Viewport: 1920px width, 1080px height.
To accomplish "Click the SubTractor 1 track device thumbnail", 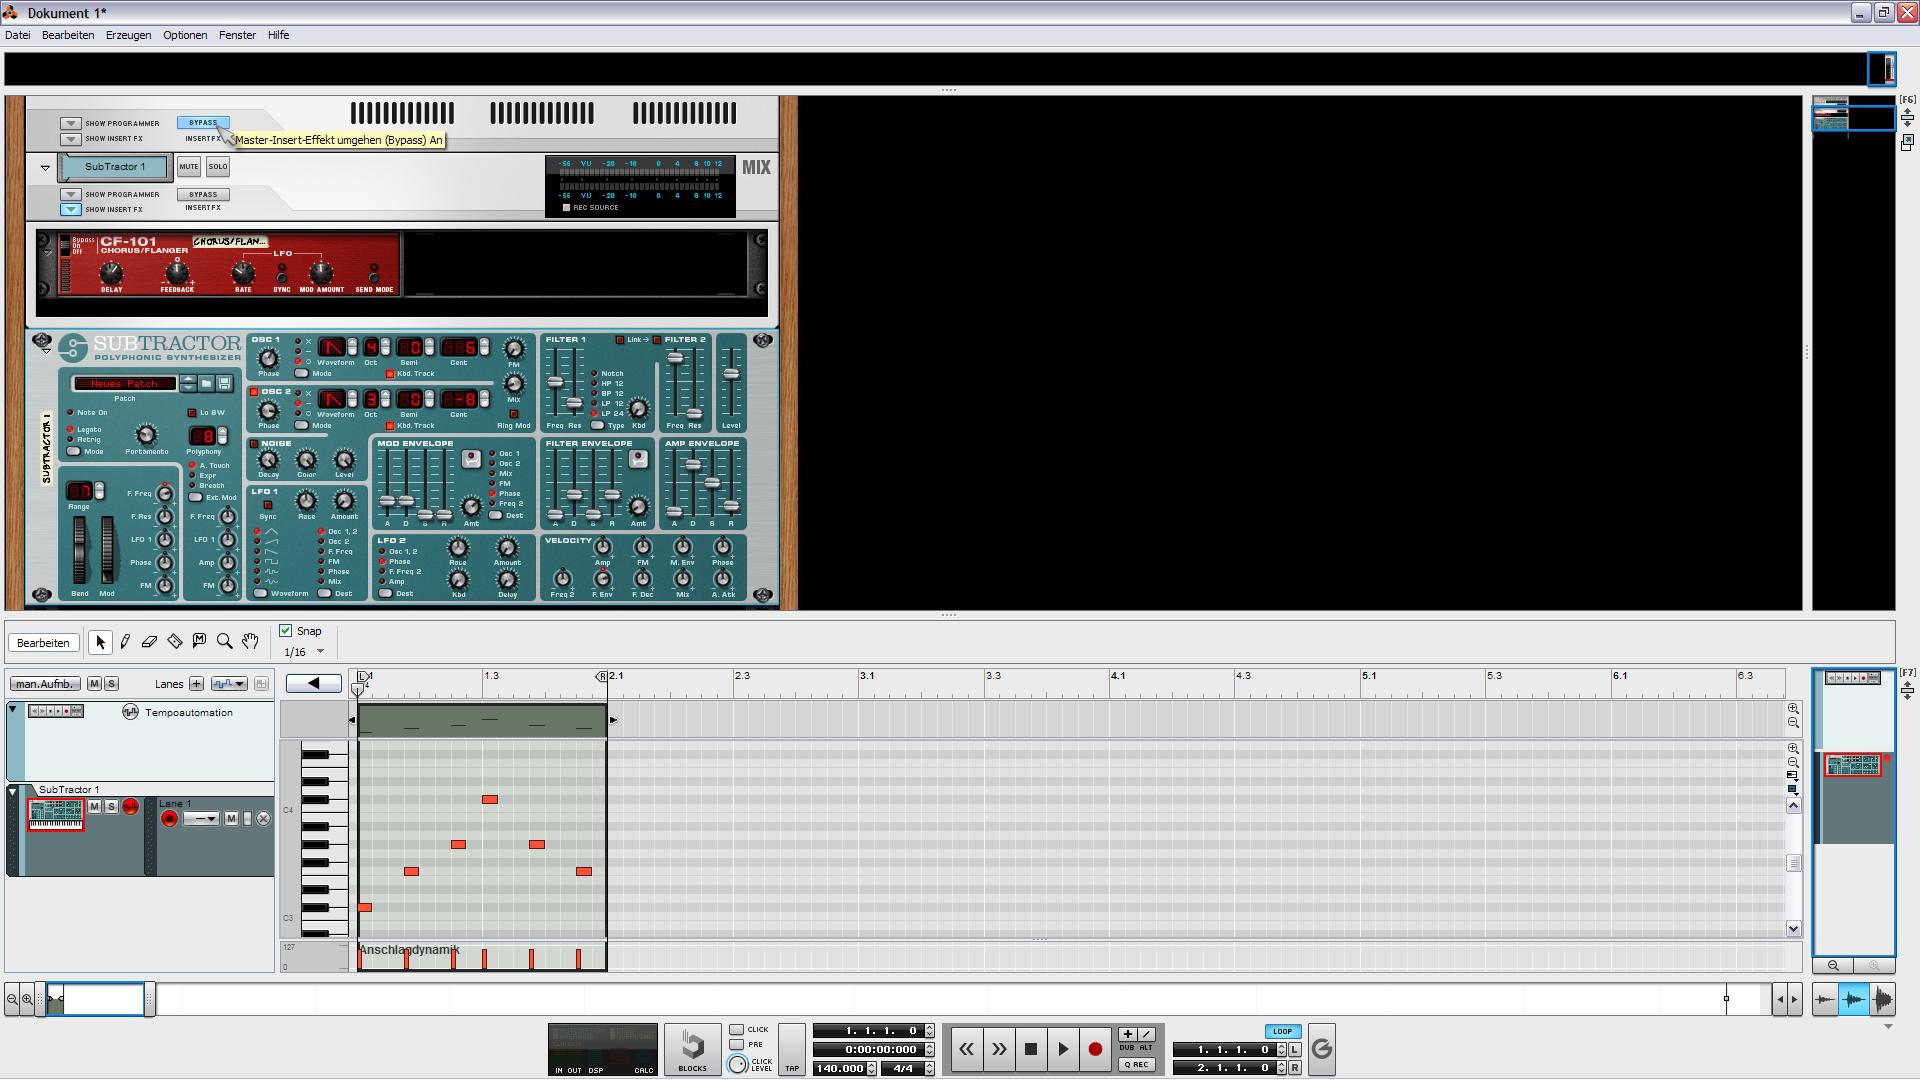I will tap(56, 814).
